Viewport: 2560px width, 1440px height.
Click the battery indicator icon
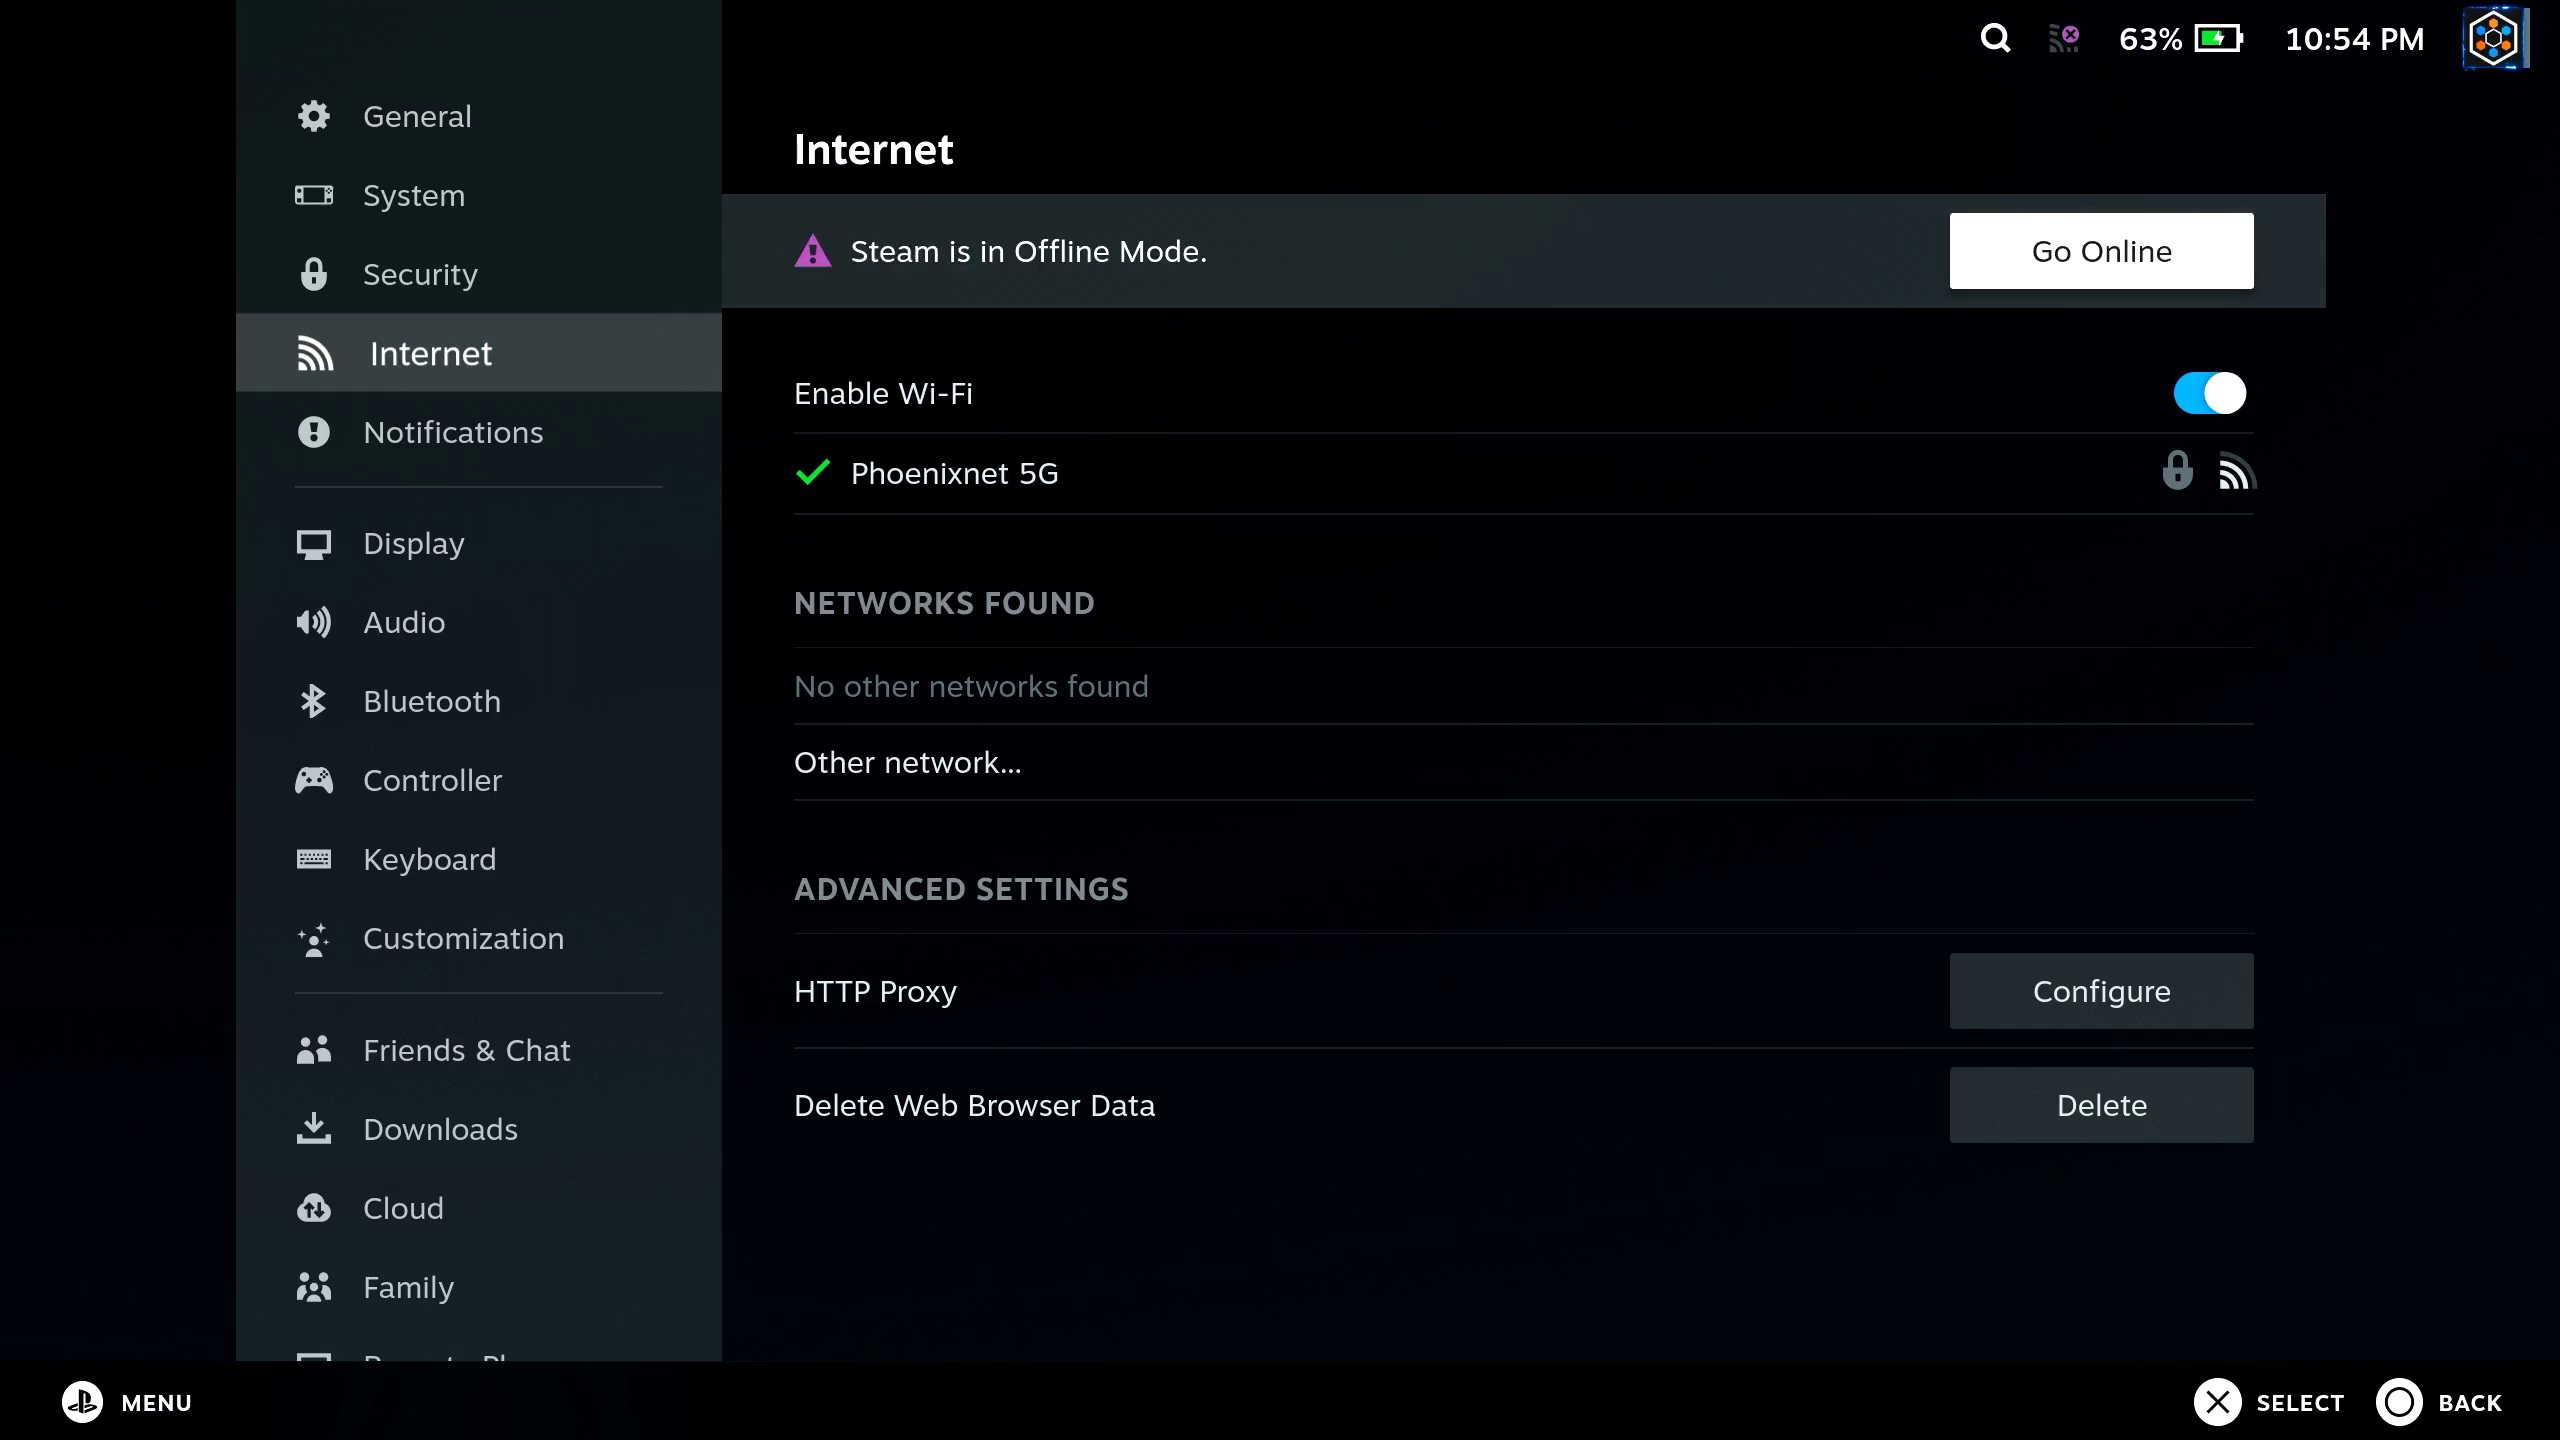(2218, 39)
